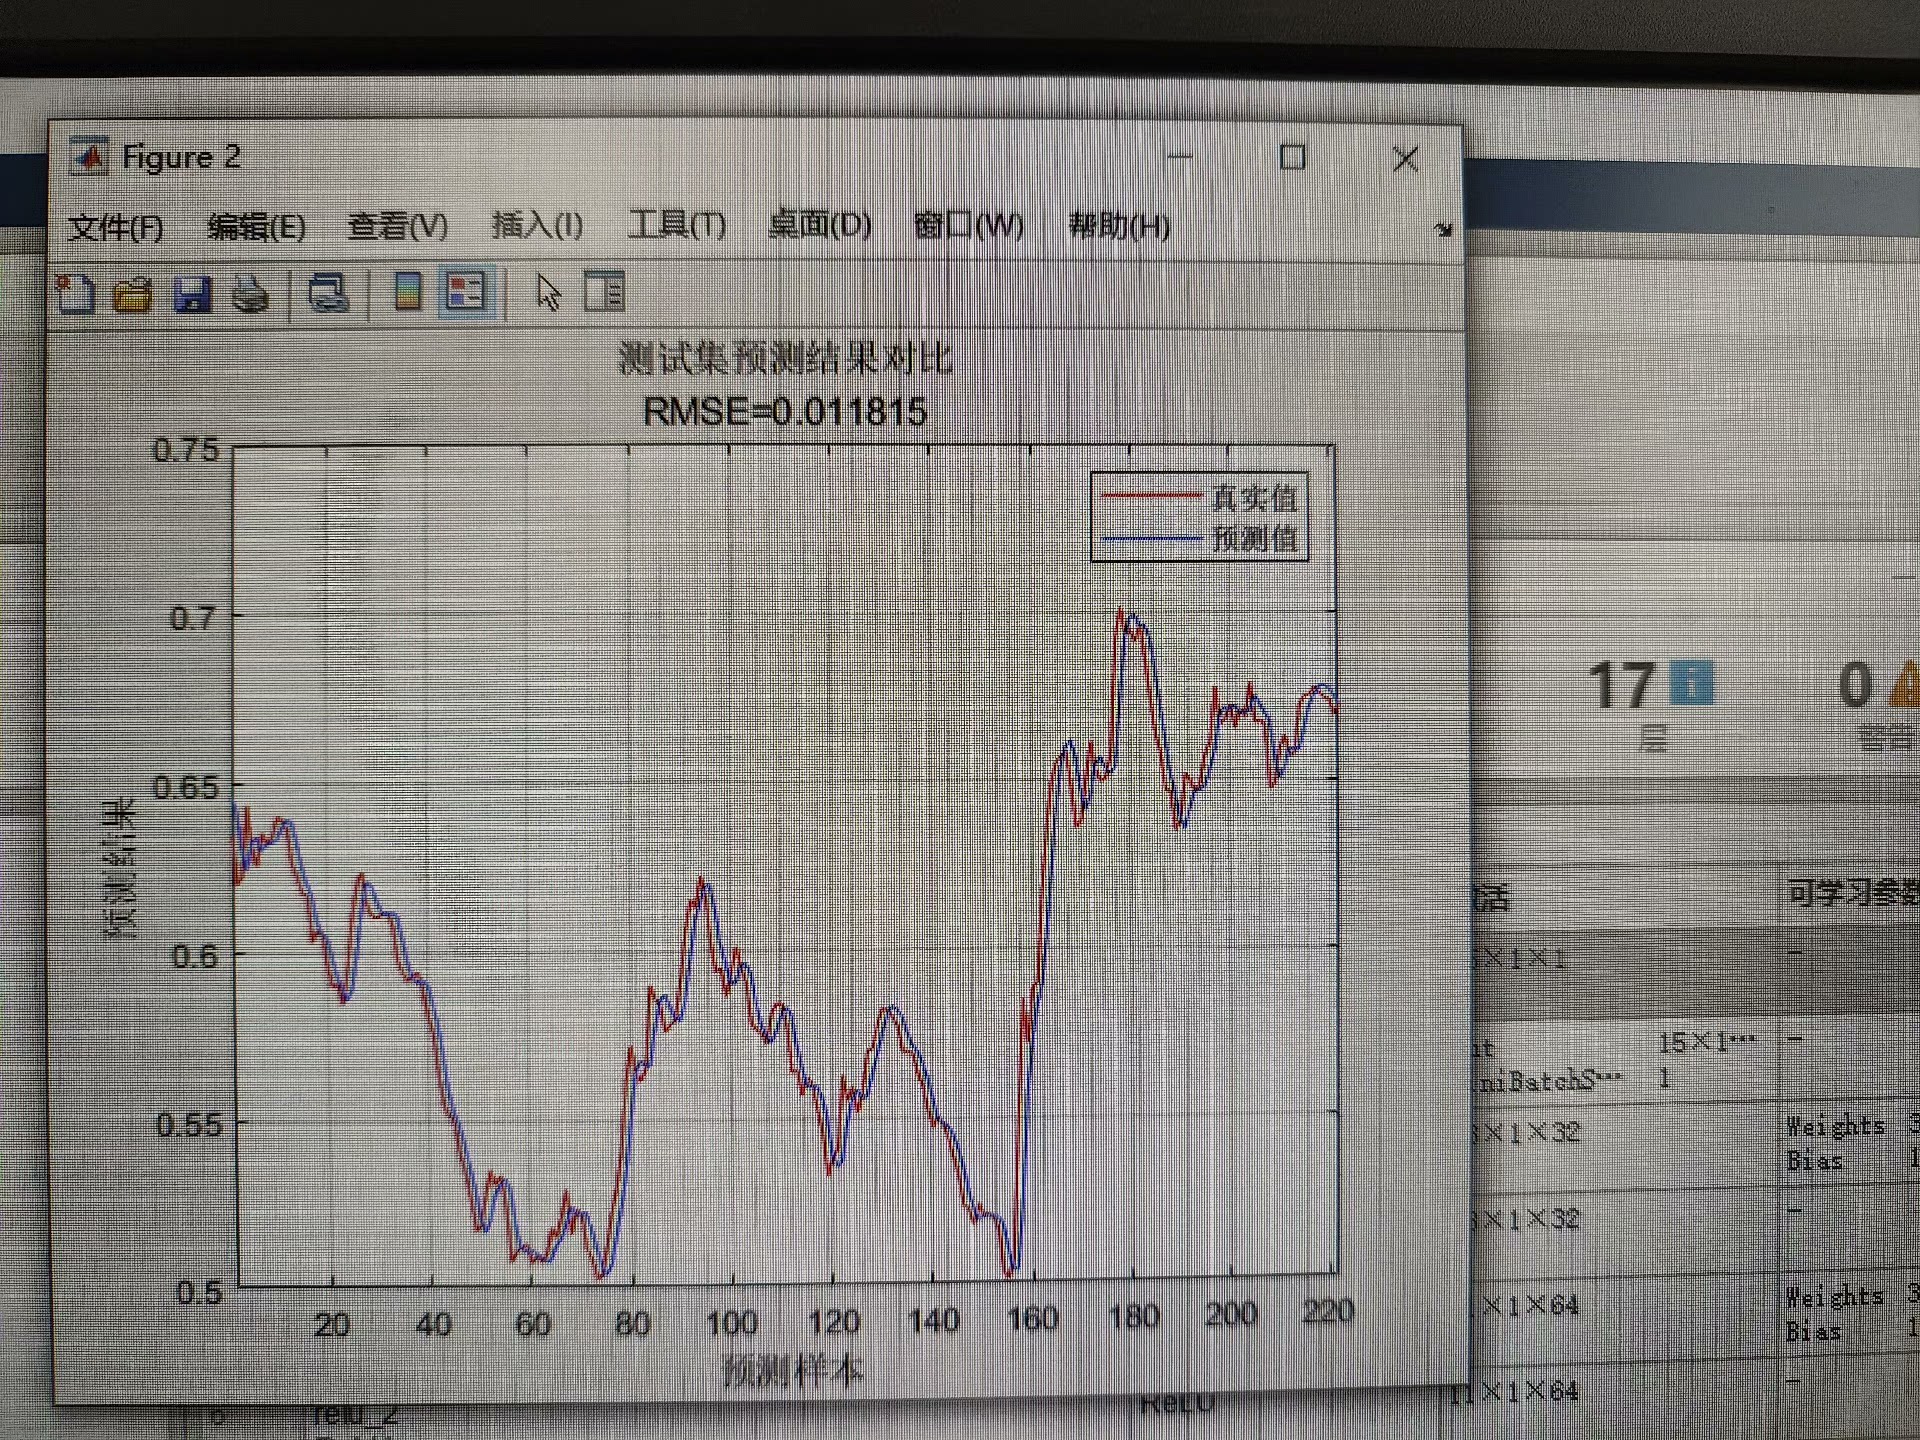The height and width of the screenshot is (1440, 1920).
Task: Click the dock figure arrow in menu bar
Action: click(x=1442, y=230)
